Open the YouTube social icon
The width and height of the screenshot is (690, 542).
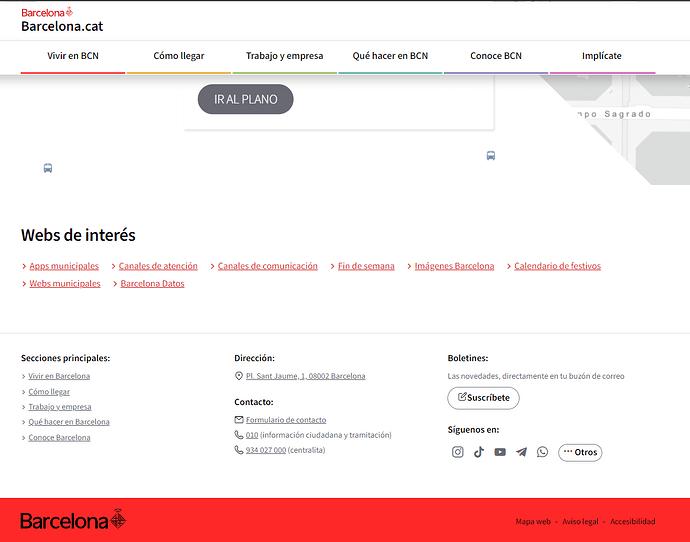point(500,452)
